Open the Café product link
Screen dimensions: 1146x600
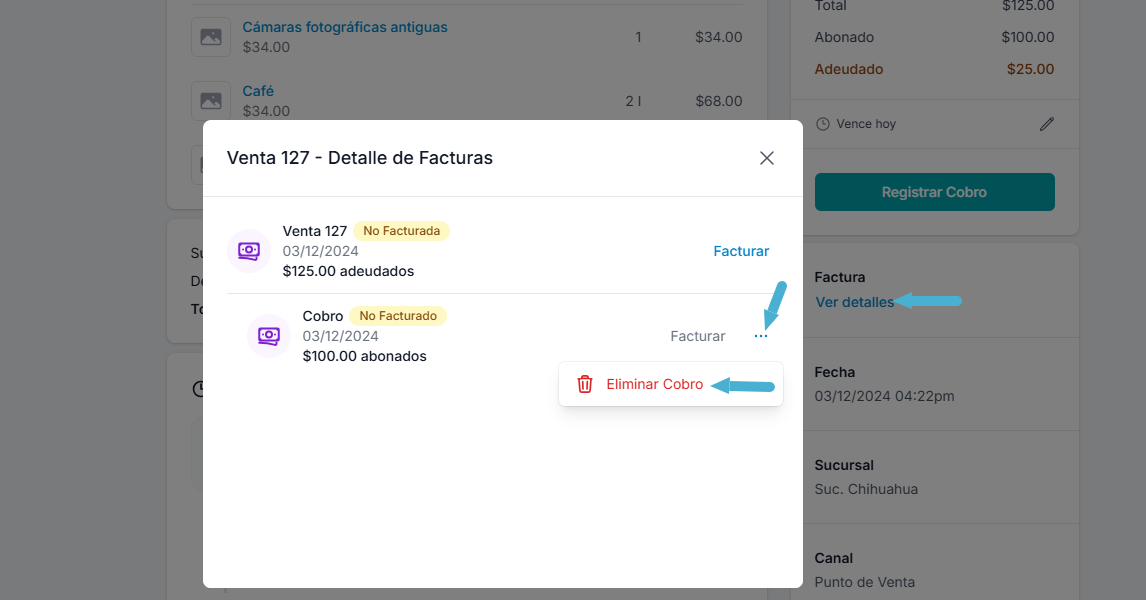(258, 91)
